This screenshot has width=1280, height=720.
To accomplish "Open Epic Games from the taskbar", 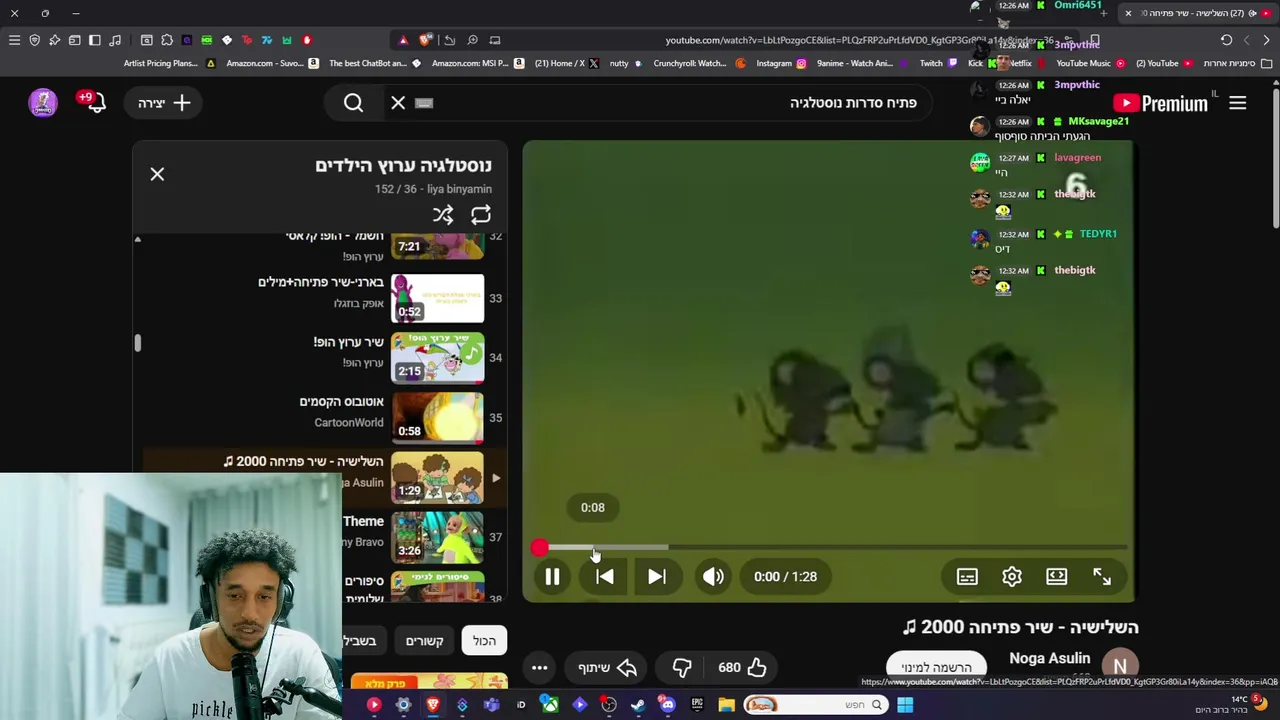I will [x=697, y=705].
